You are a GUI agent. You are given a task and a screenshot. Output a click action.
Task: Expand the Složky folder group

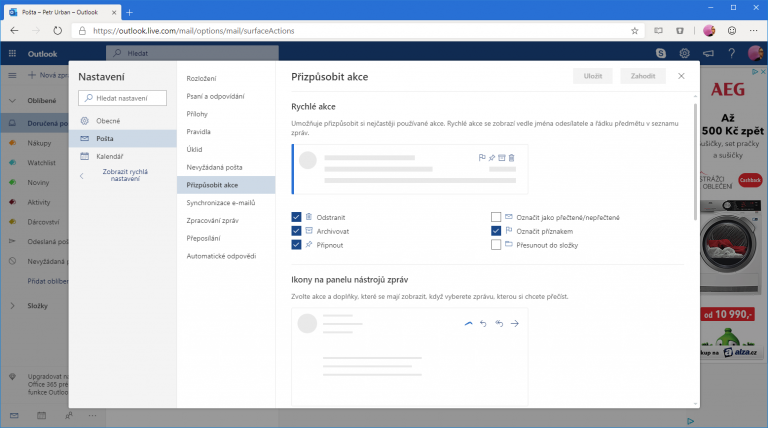click(12, 306)
